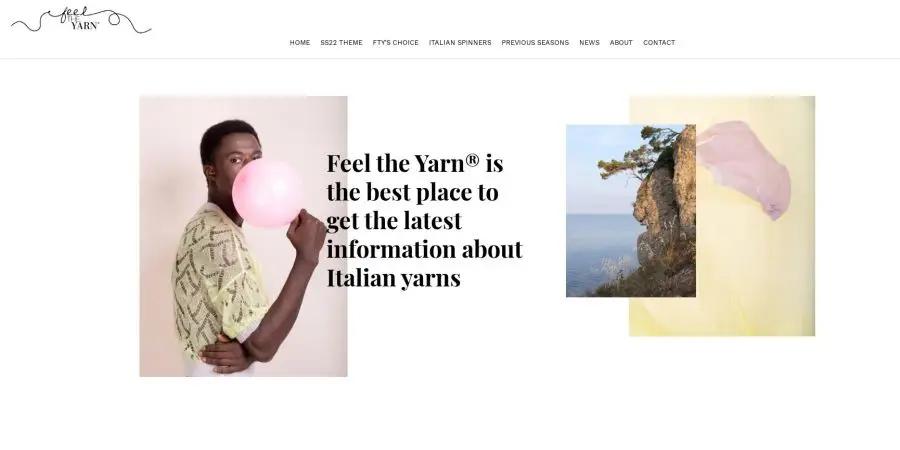Click the pink balloon in the photo

point(268,193)
